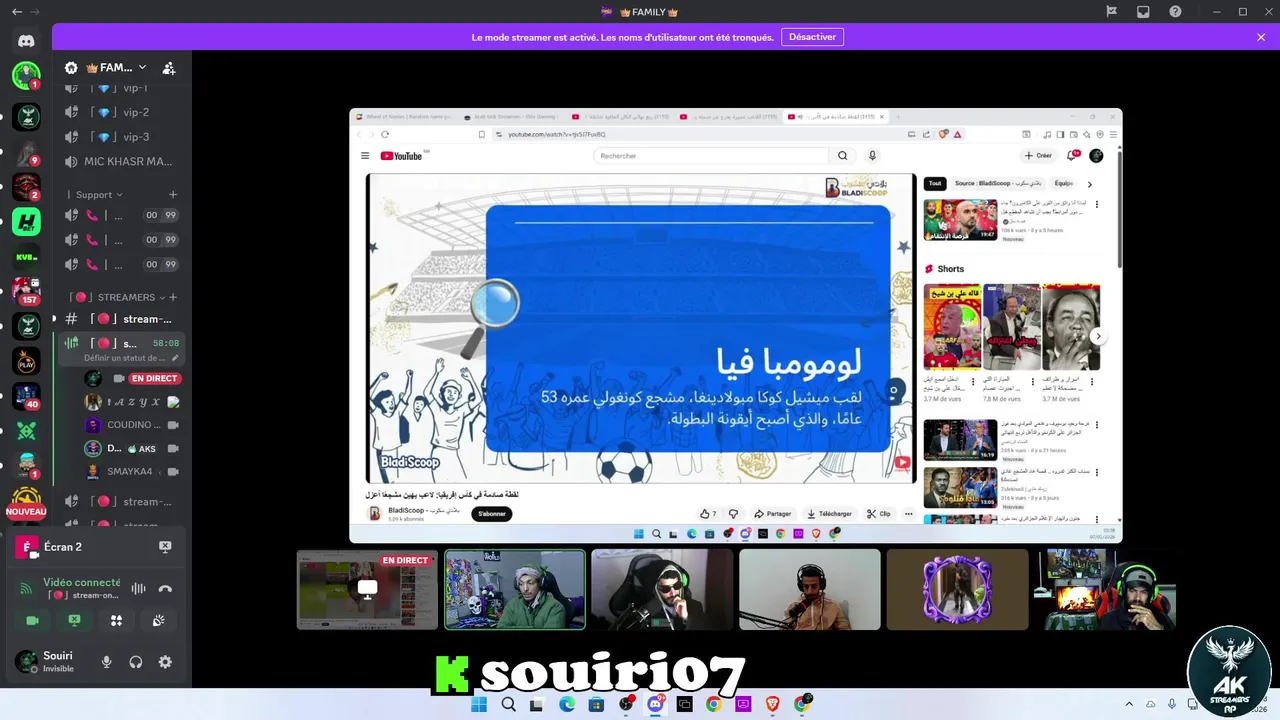Image resolution: width=1280 pixels, height=720 pixels.
Task: Collapse the STREAMERS channel category
Action: coord(120,297)
